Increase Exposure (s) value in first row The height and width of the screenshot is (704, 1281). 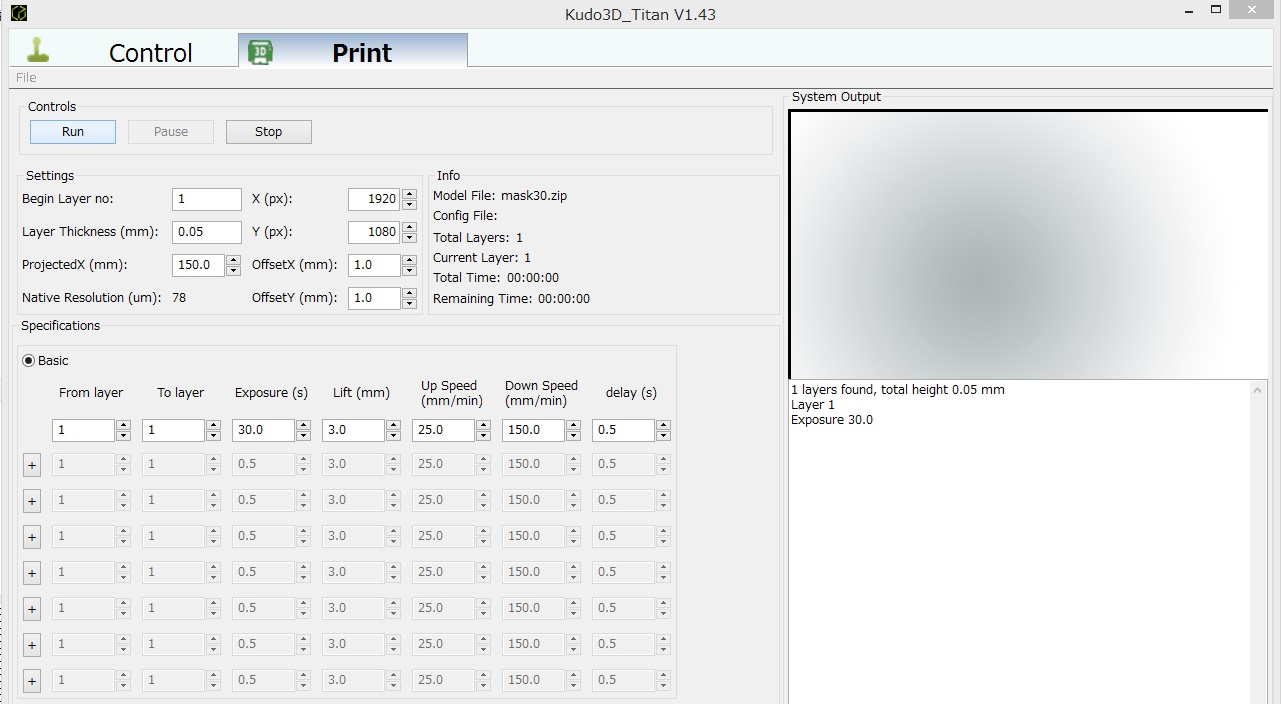[x=303, y=425]
